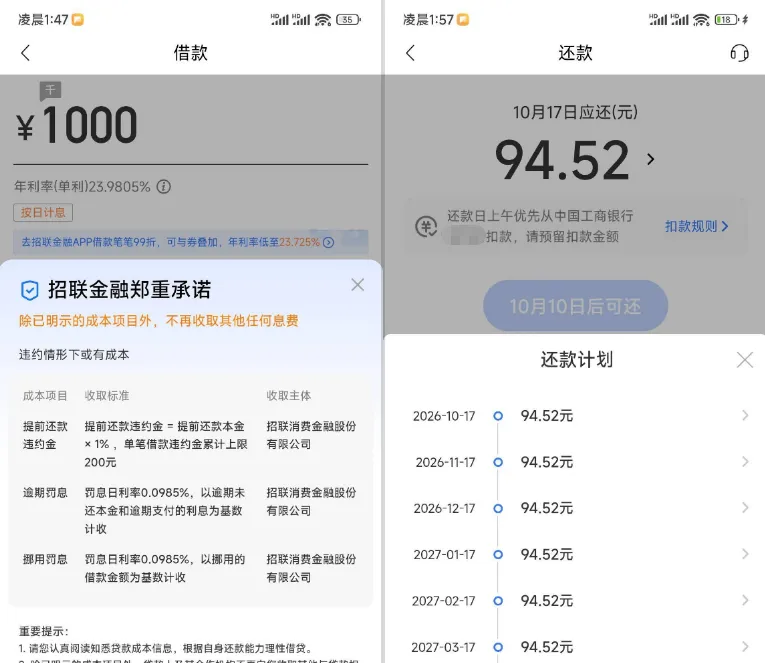Tap the 提前还款违约金 cost item

point(45,435)
